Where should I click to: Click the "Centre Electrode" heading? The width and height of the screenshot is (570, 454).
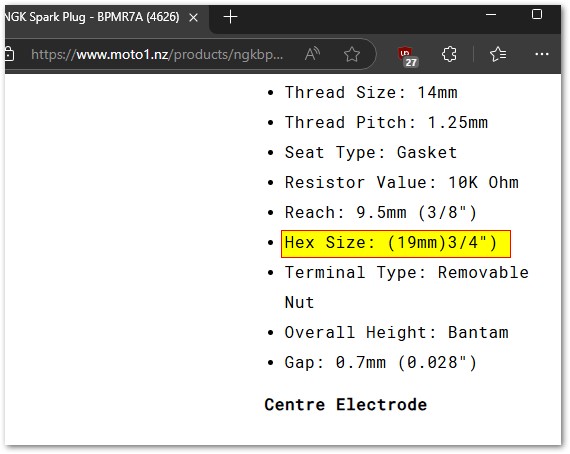346,405
